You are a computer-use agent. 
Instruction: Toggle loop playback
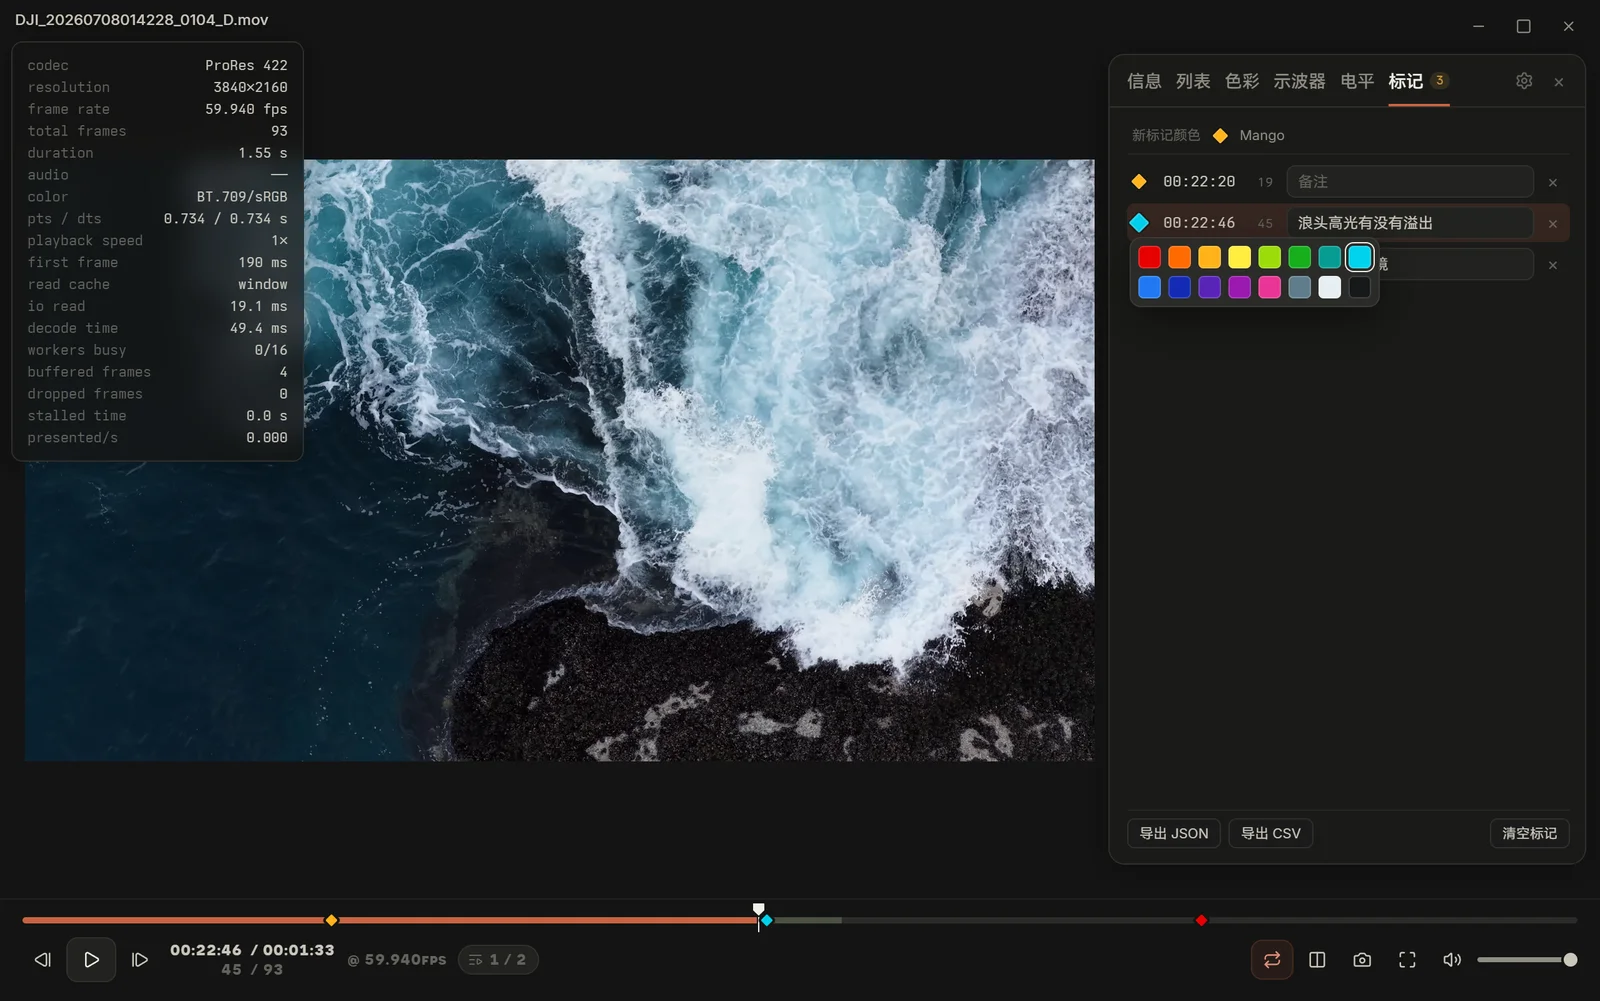click(1272, 960)
